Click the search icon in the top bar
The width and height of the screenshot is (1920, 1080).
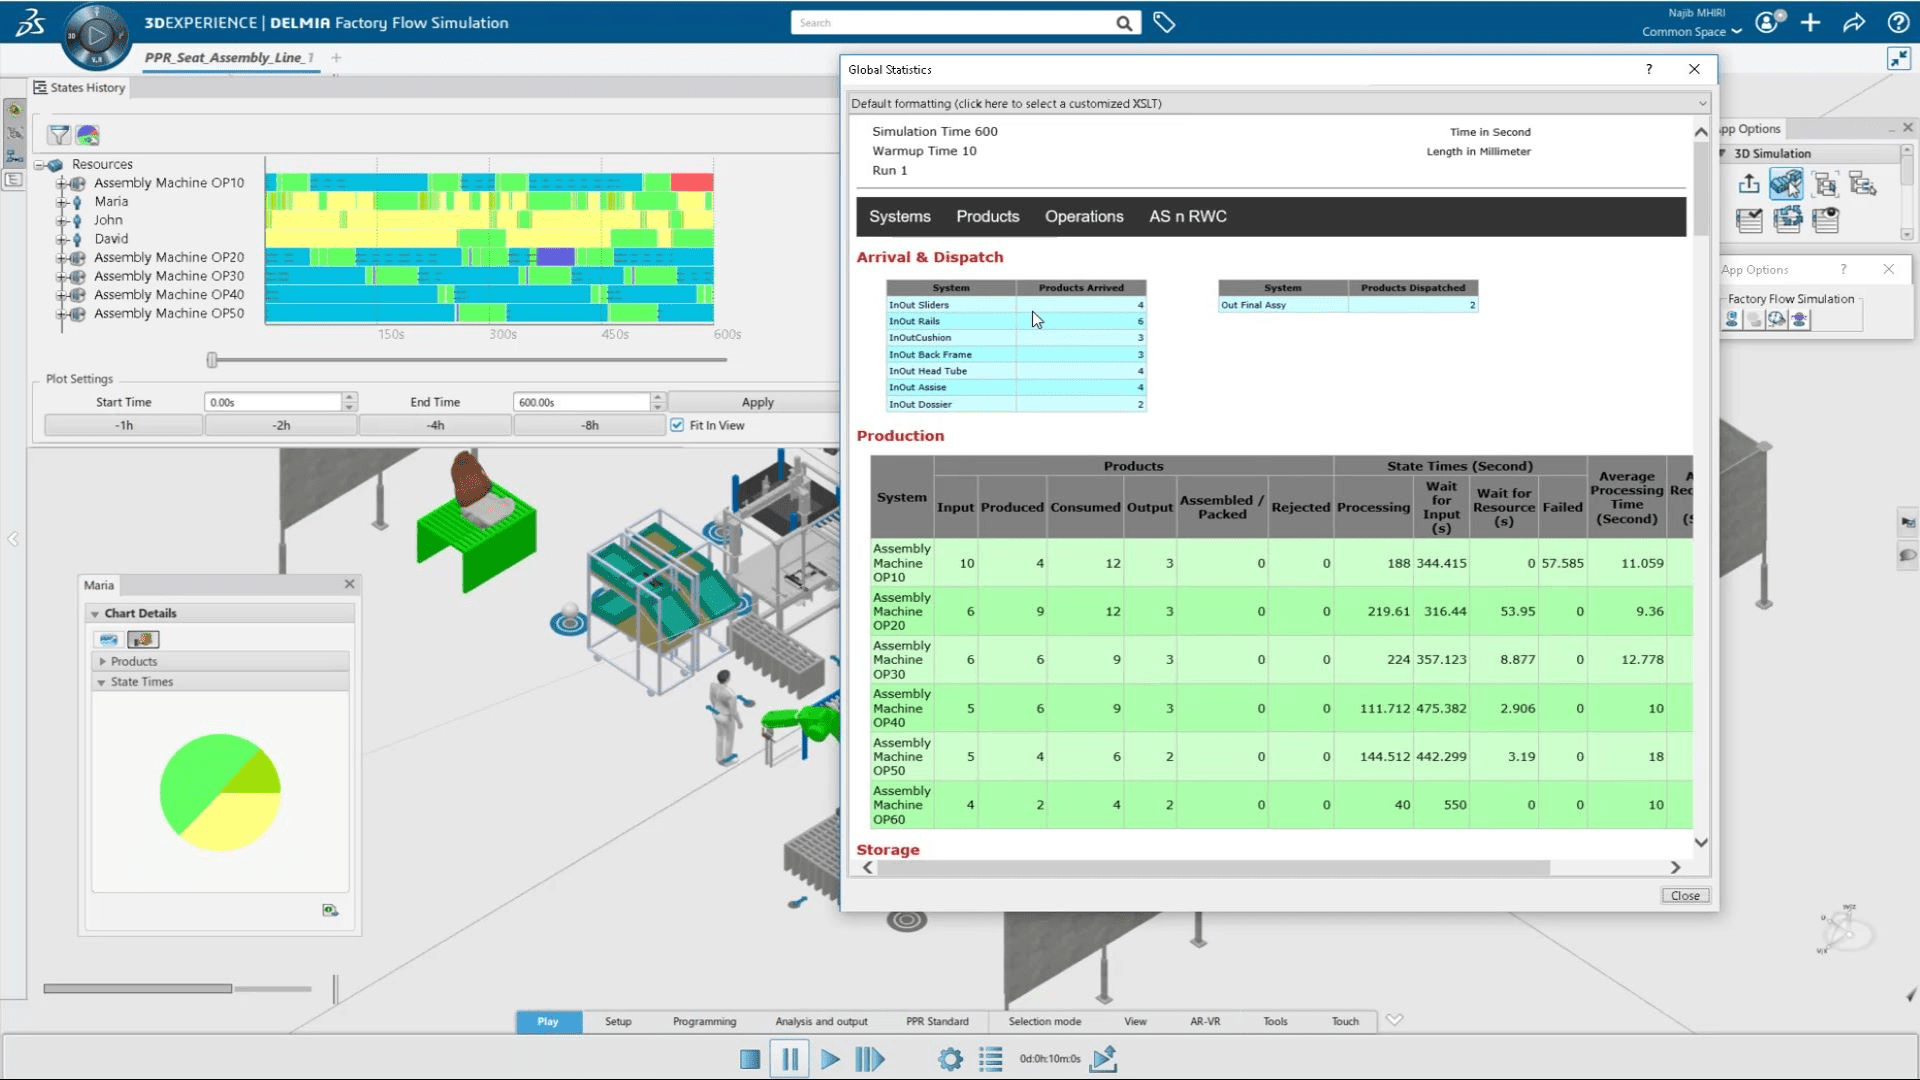point(1124,22)
